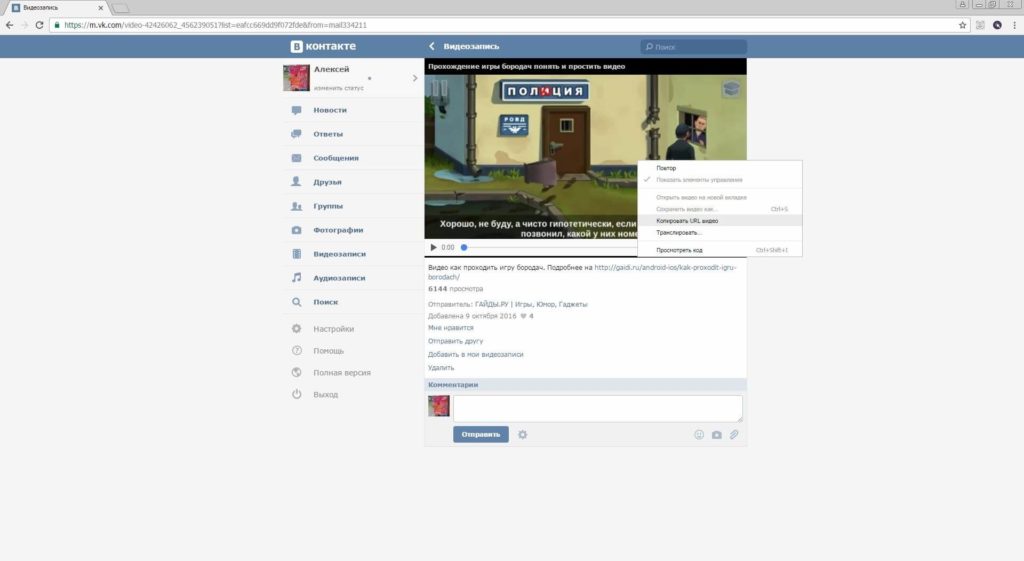This screenshot has height=561, width=1024.
Task: Focus the Поиск search field in header
Action: 694,46
